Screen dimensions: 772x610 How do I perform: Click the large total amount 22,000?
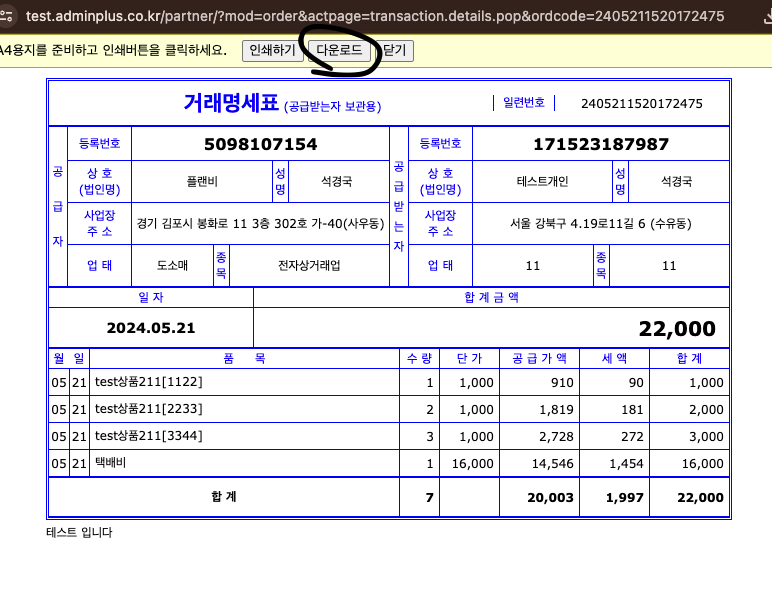[x=677, y=329]
